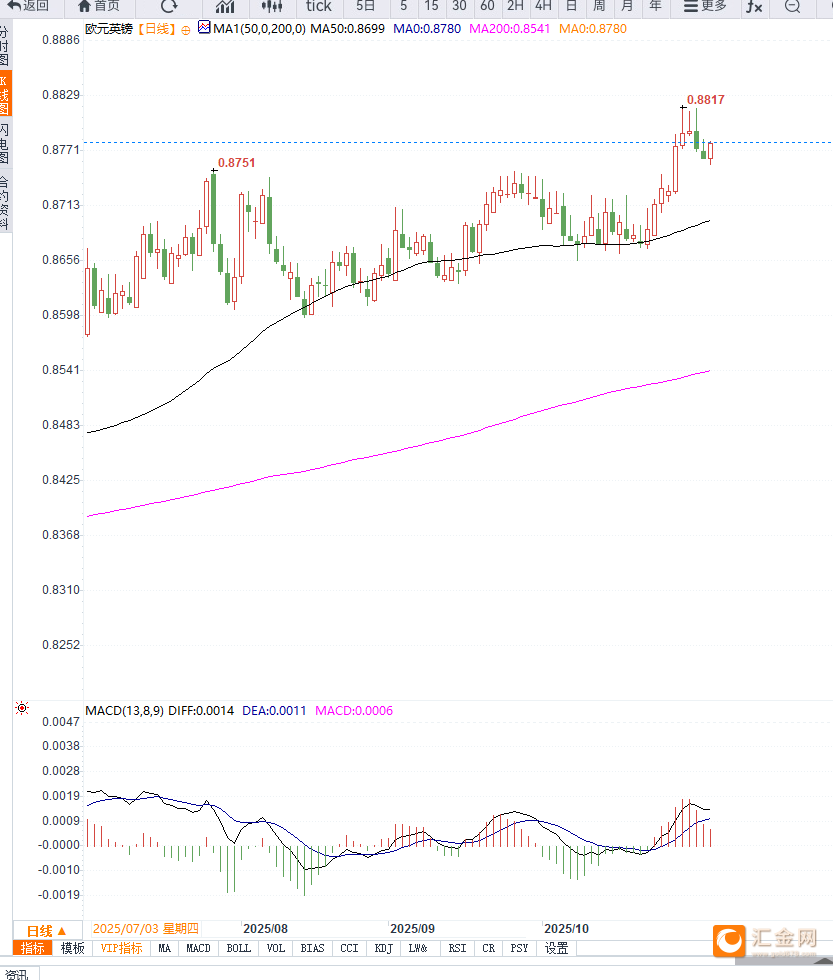
Task: Click the MACD(13,8,9) indicator label
Action: click(x=124, y=711)
